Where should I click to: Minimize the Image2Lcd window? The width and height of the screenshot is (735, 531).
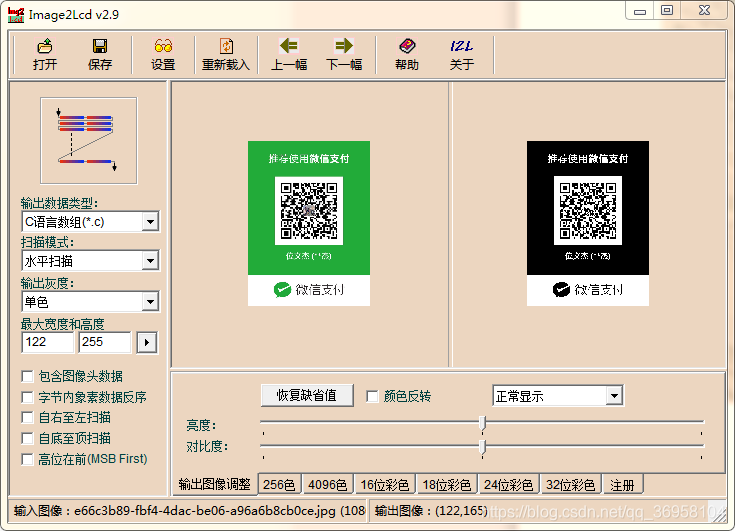tap(640, 11)
